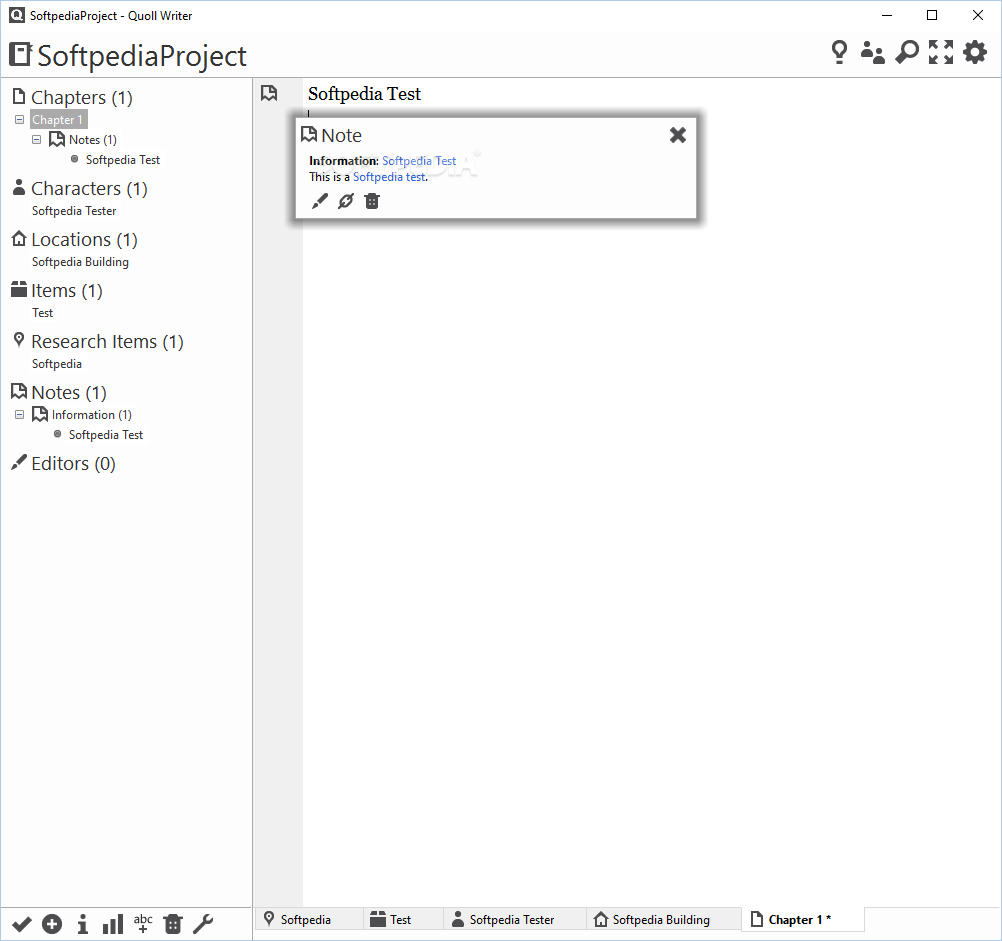Open the Softpedia Tester character entry
Screen dimensions: 1002x941
[74, 211]
